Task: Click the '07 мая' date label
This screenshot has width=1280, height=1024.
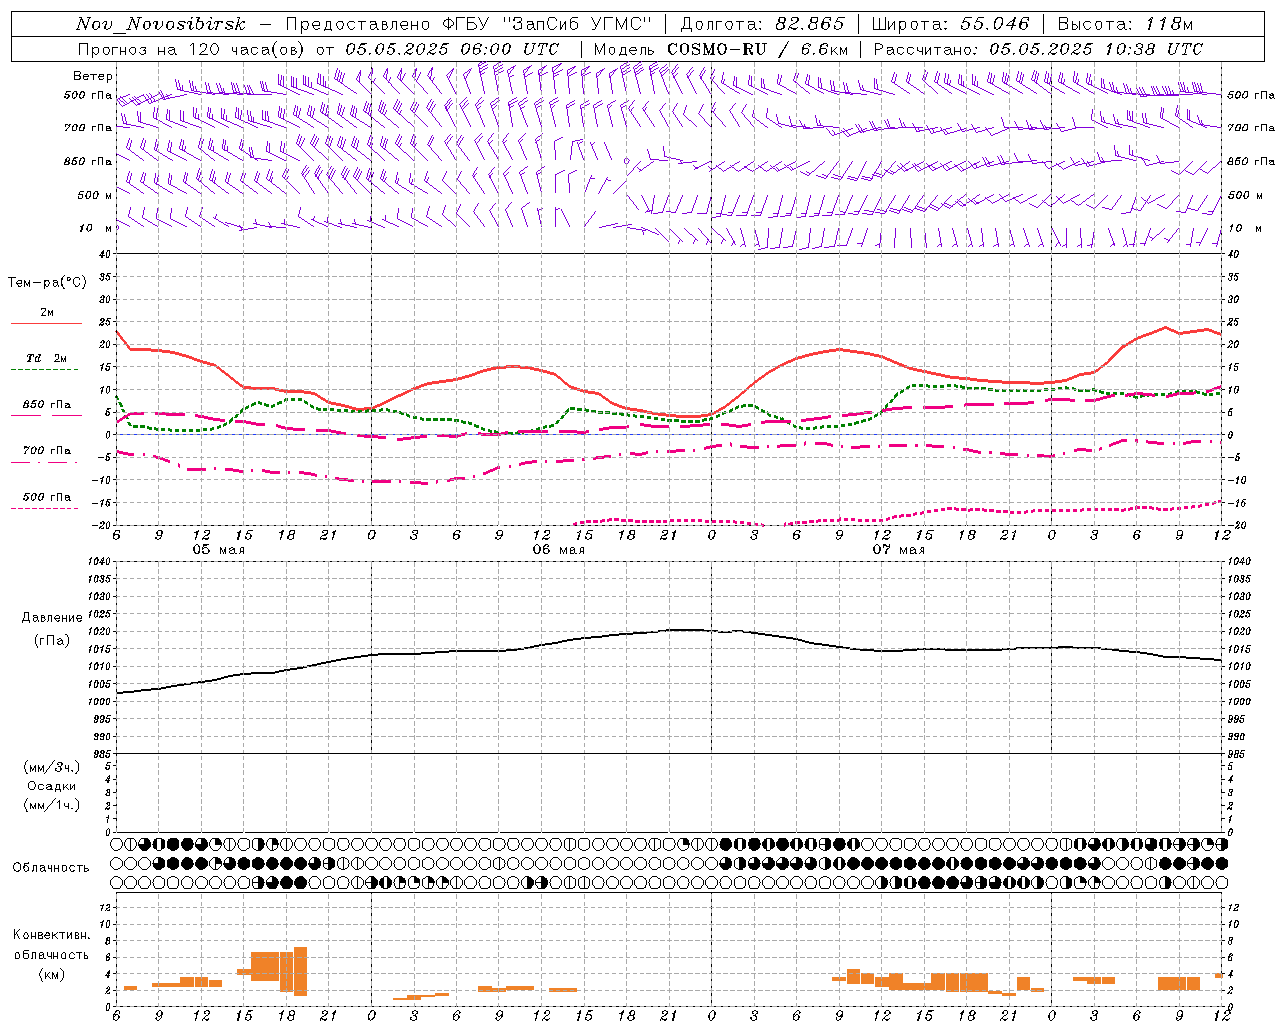Action: coord(899,550)
